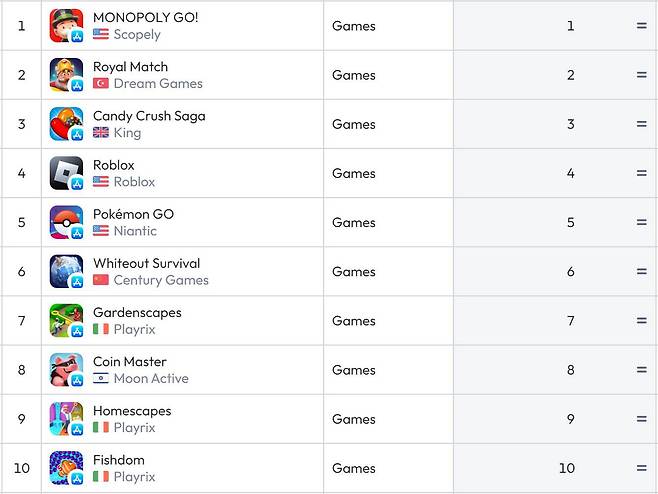This screenshot has width=658, height=494.
Task: Click the Games category for Roblox
Action: [x=354, y=173]
